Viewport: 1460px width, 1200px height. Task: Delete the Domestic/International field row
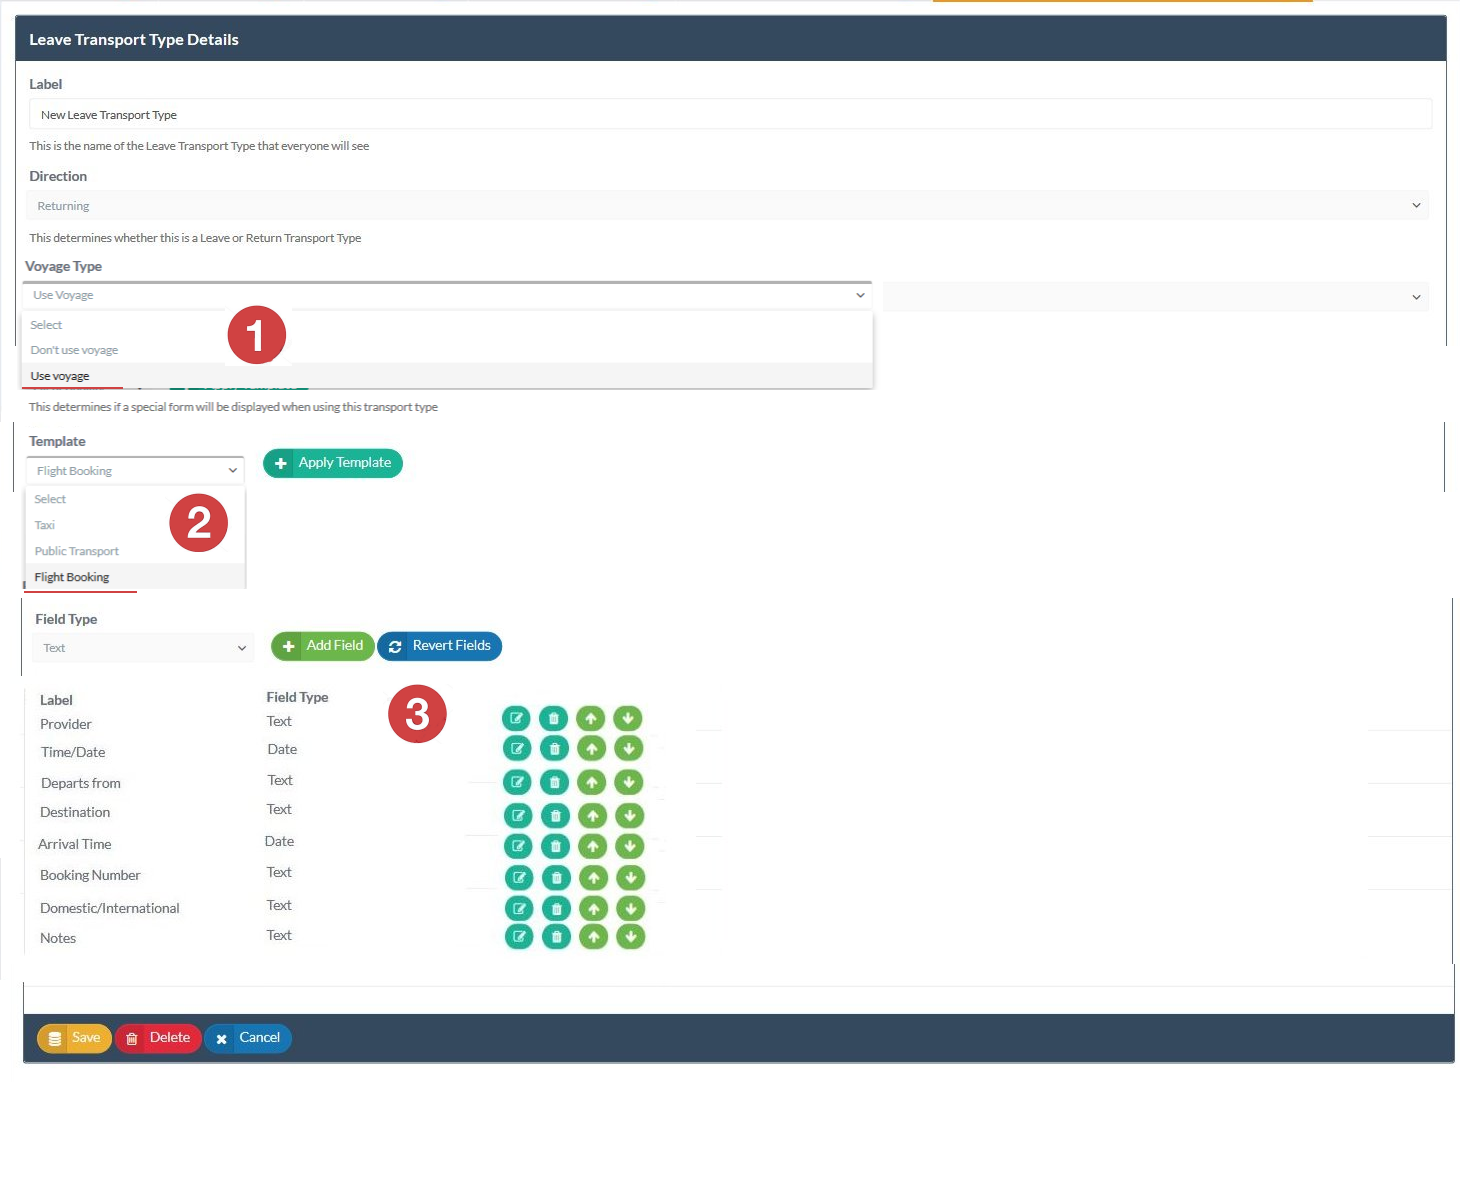click(x=557, y=909)
